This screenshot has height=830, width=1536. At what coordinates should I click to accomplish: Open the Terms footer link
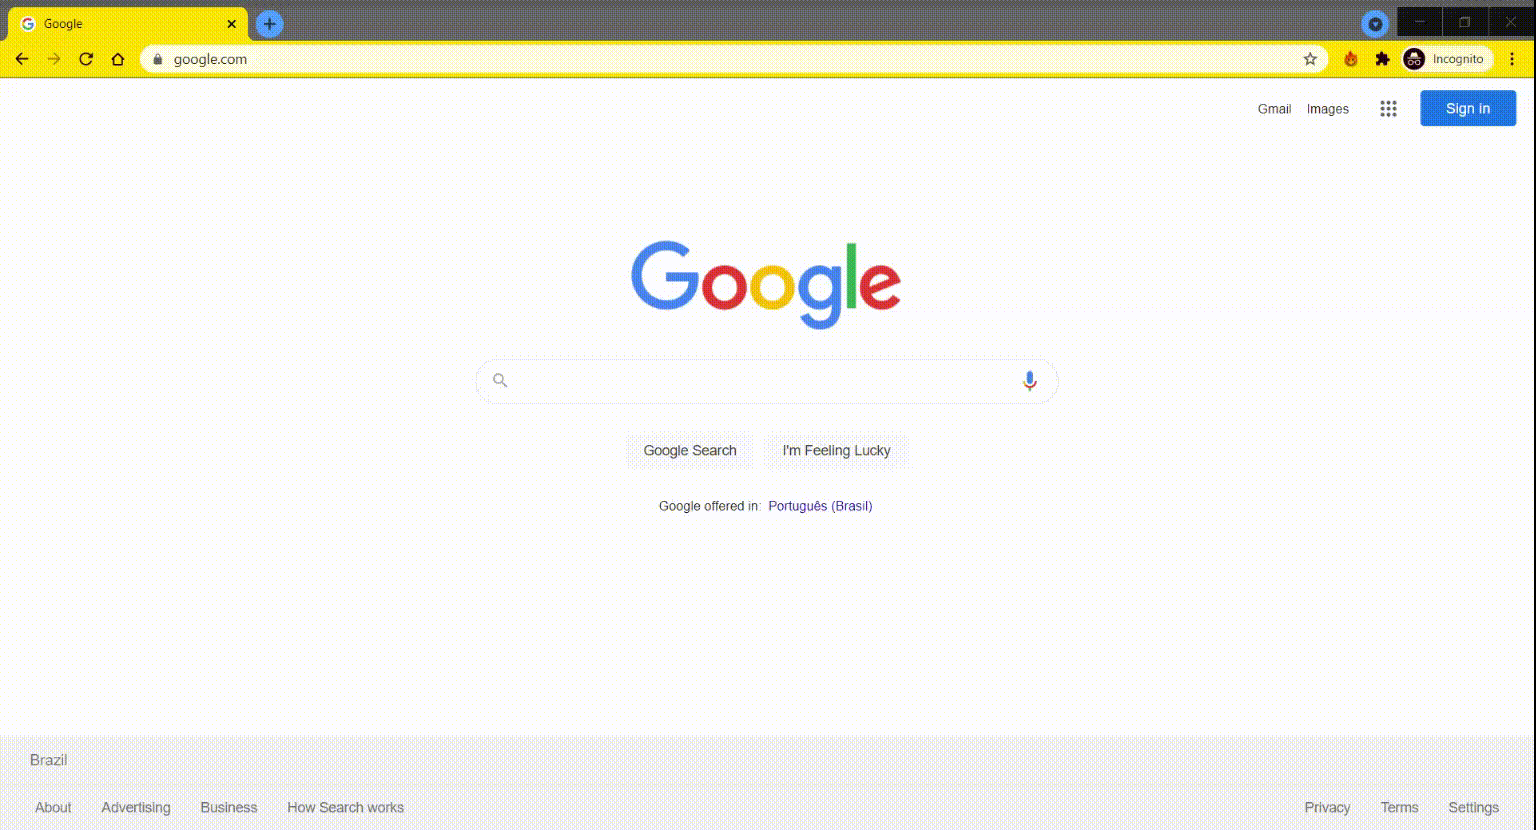1399,808
